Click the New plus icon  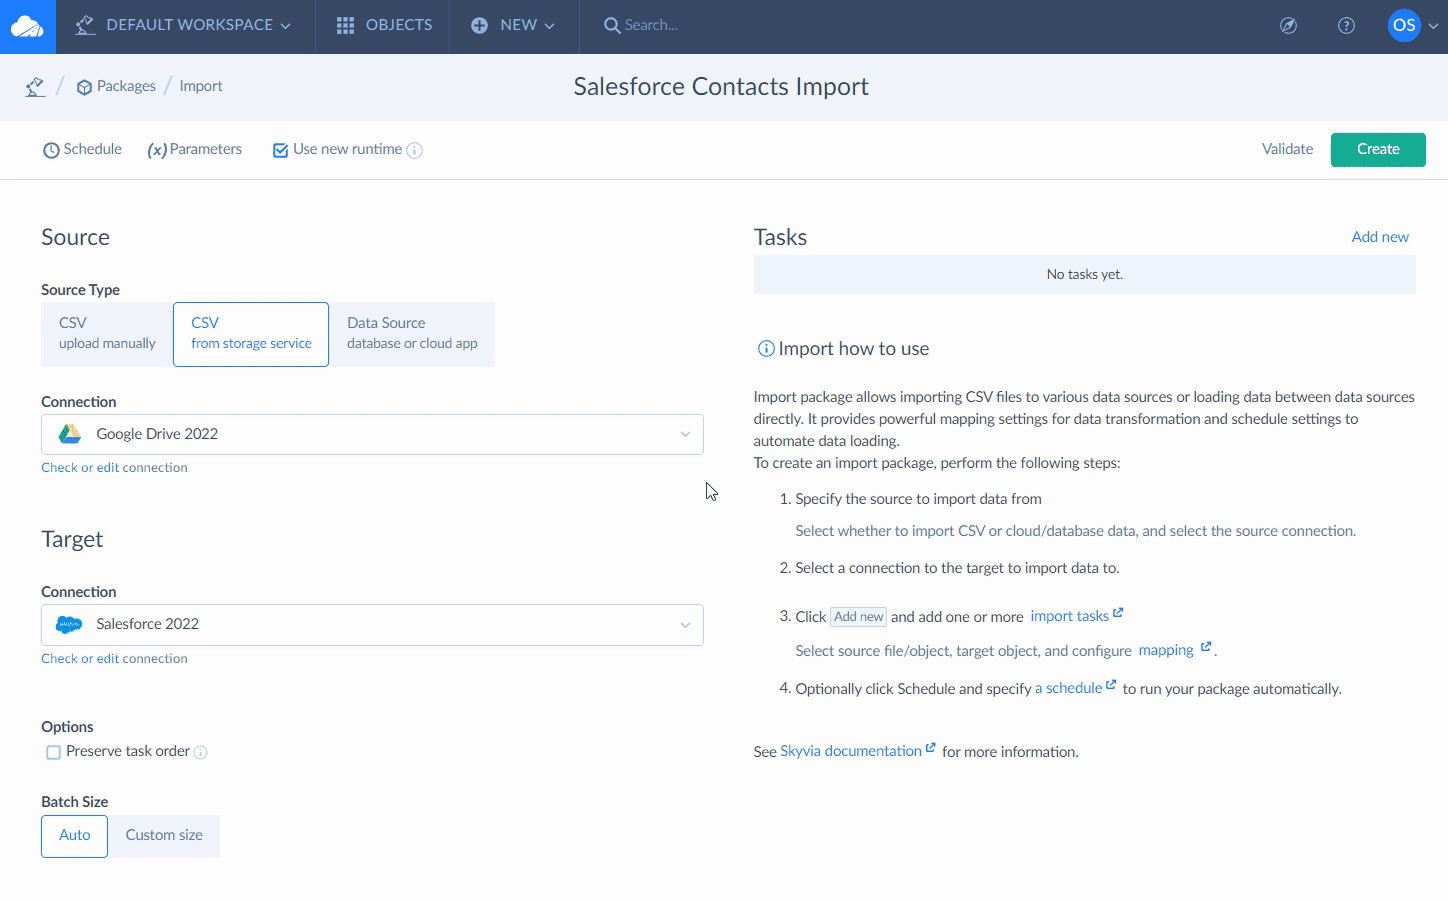[x=480, y=25]
